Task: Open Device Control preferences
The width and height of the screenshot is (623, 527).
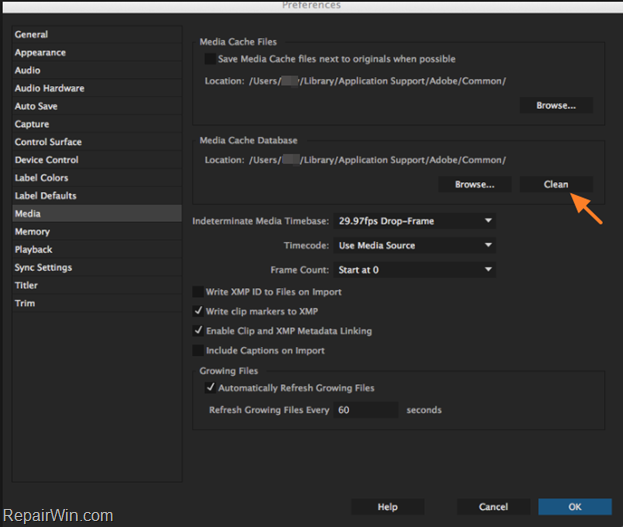Action: [x=97, y=160]
